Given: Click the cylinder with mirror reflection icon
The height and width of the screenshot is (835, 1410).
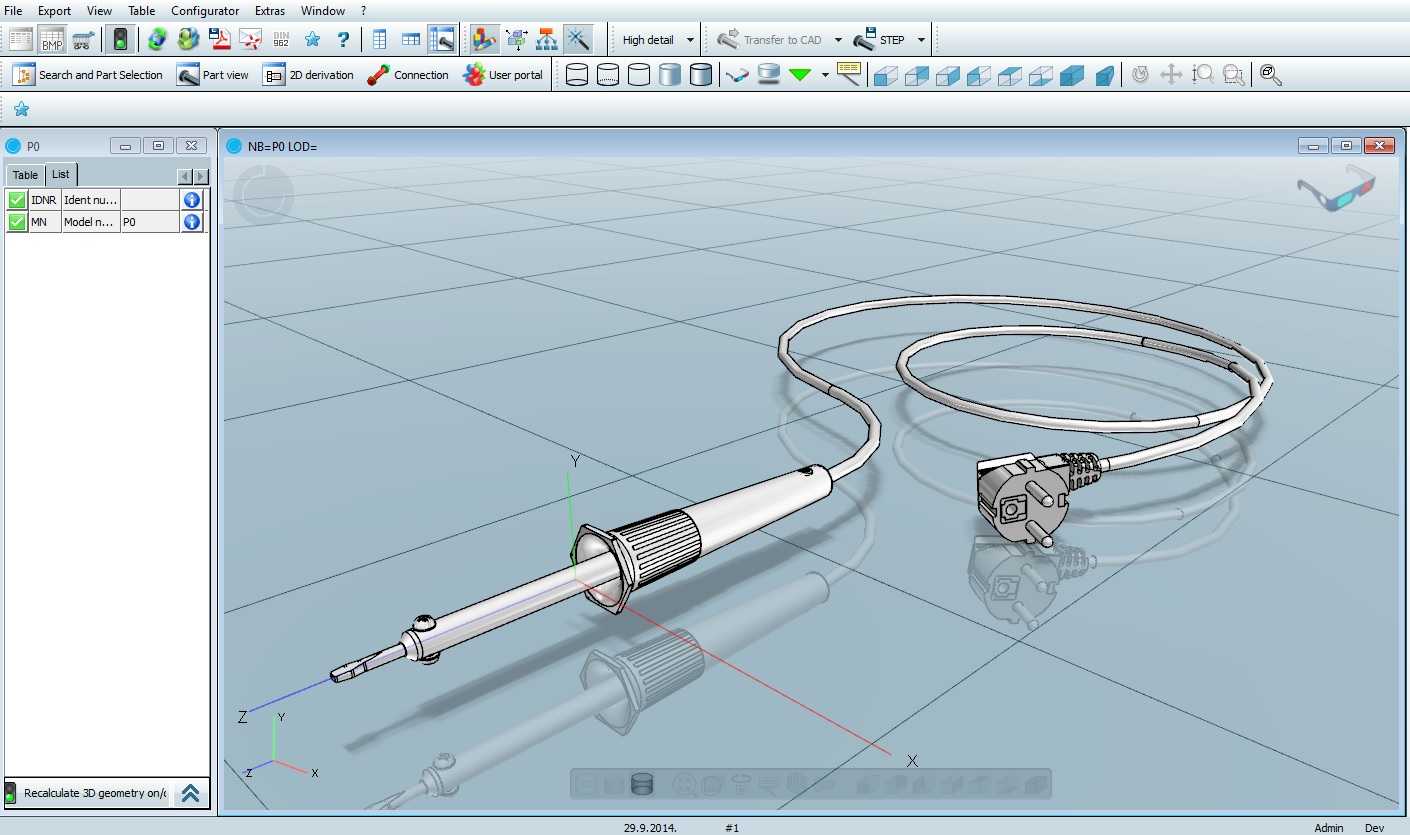Looking at the screenshot, I should point(768,75).
